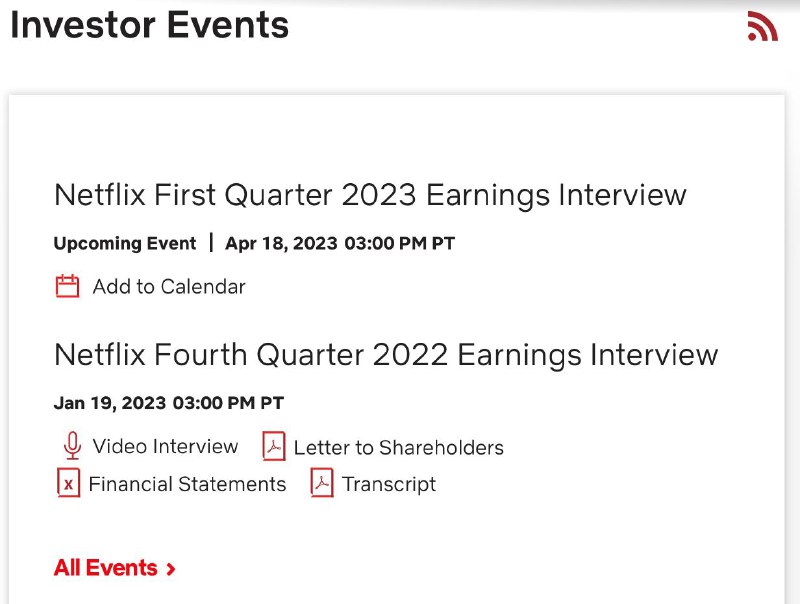This screenshot has height=604, width=800.
Task: Select the Netflix Fourth Quarter 2022 Earnings Interview
Action: tap(385, 354)
